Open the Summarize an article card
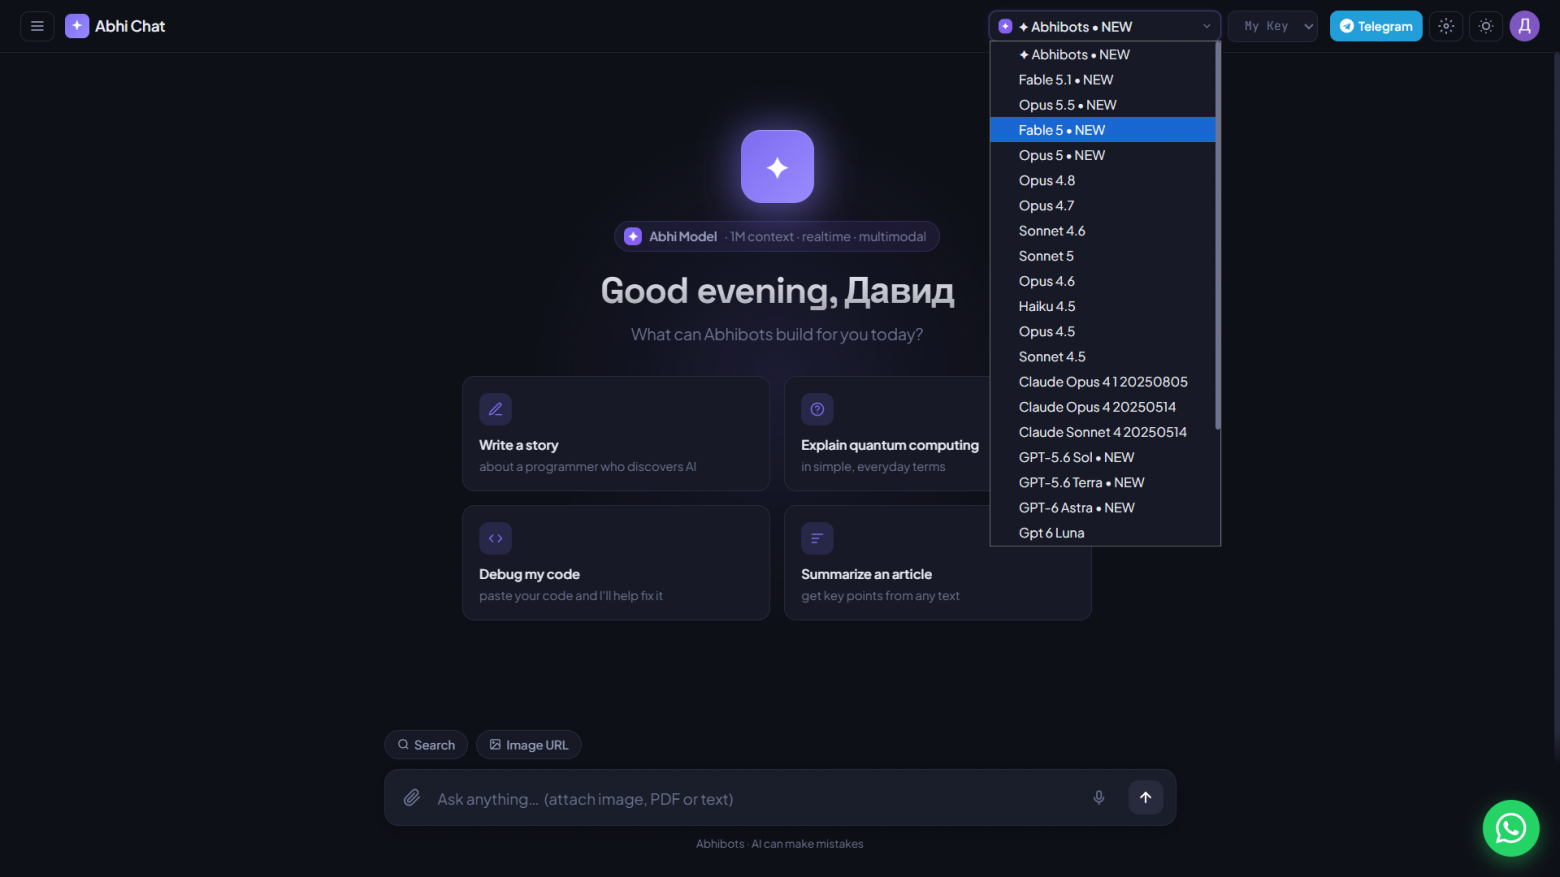 pos(938,562)
